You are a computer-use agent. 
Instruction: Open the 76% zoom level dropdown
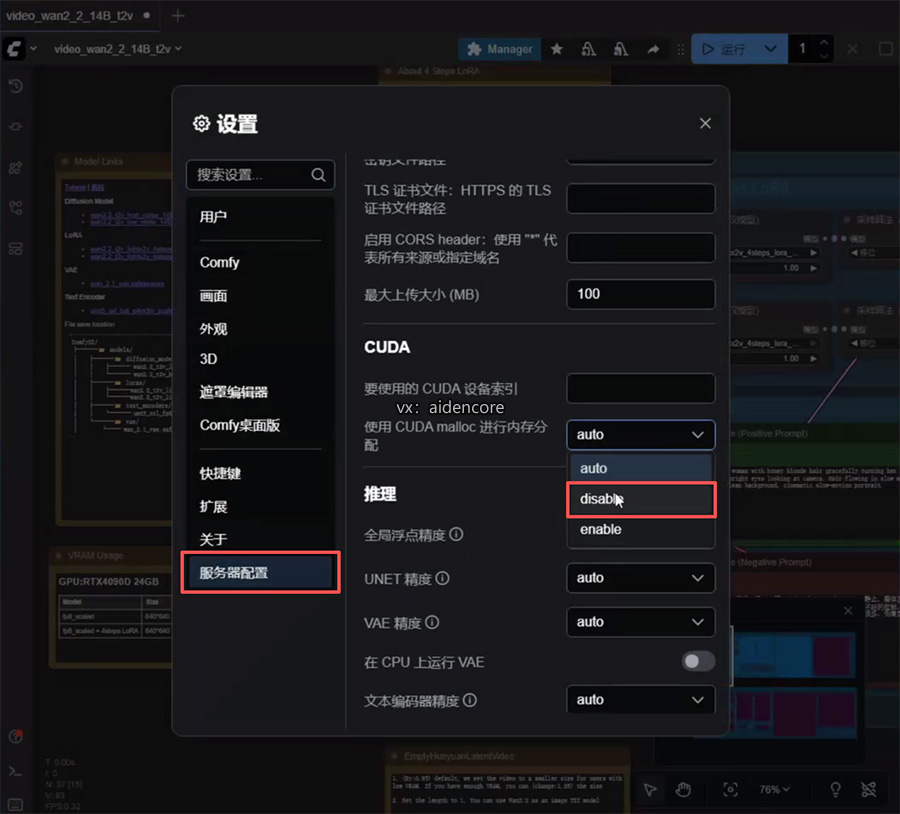click(x=774, y=789)
